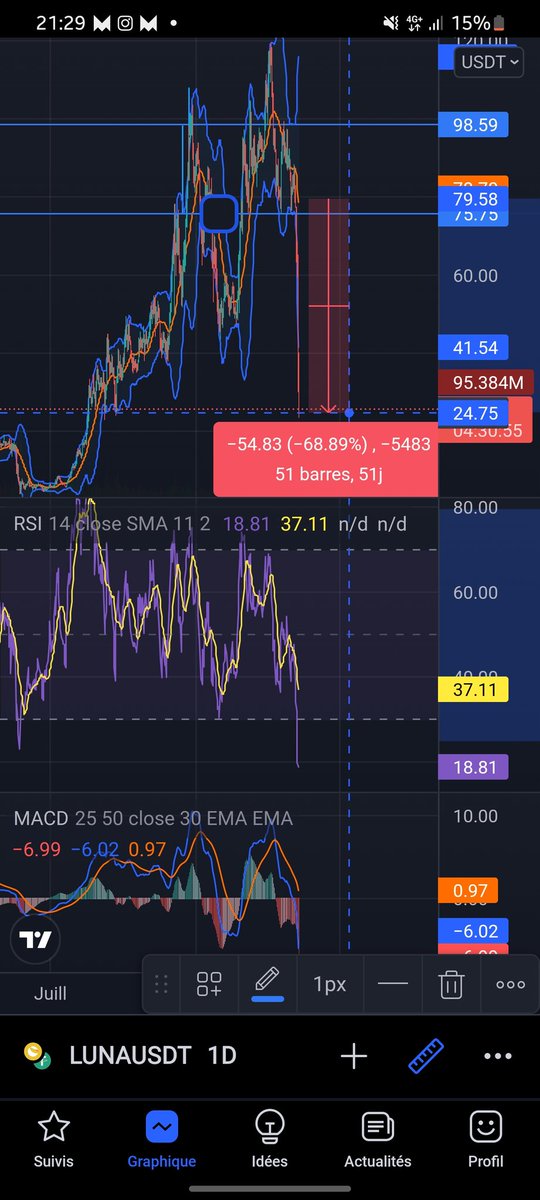The image size is (540, 1200).
Task: Tap the purple 18.81 RSI axis label
Action: 474,768
